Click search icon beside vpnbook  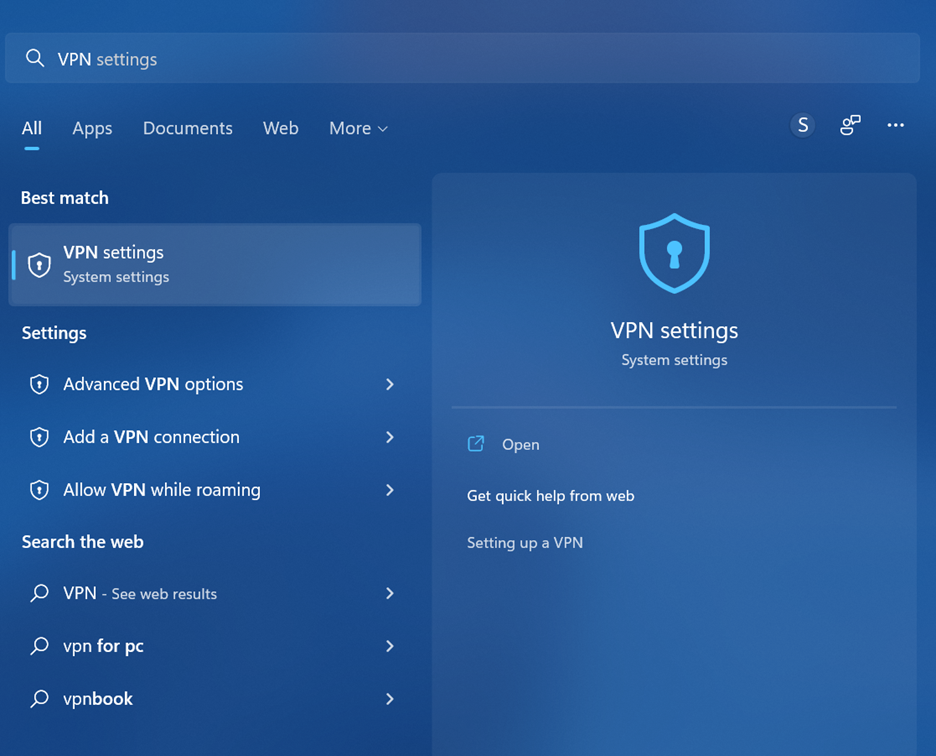click(39, 699)
